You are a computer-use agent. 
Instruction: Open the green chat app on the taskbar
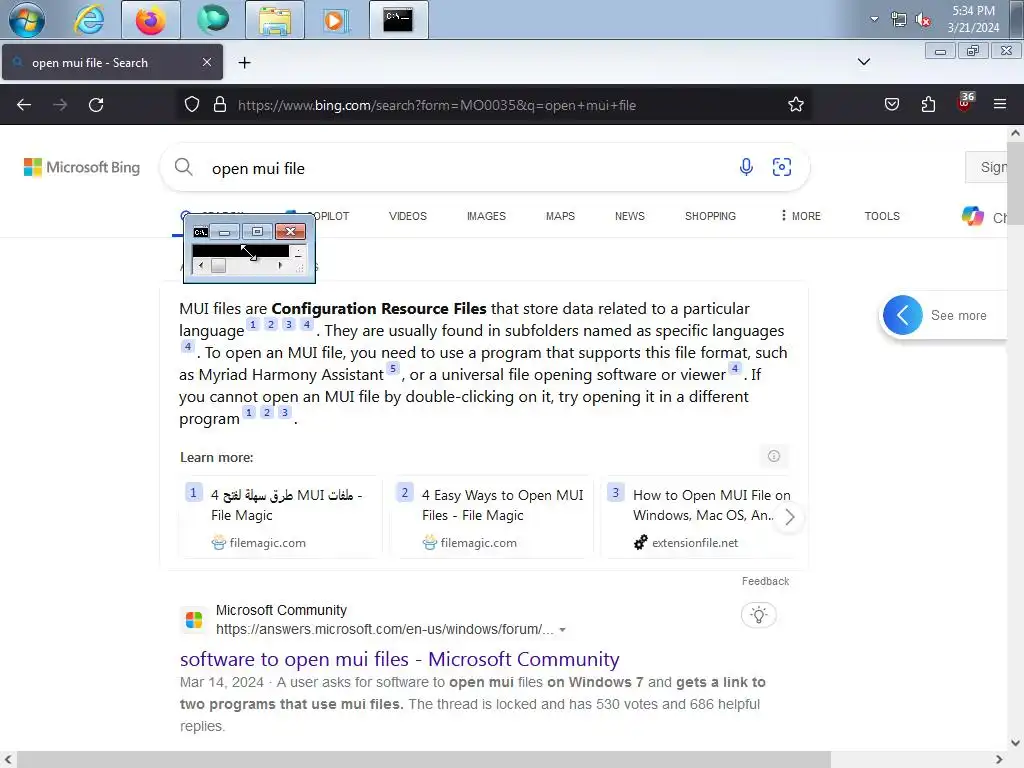pos(213,20)
